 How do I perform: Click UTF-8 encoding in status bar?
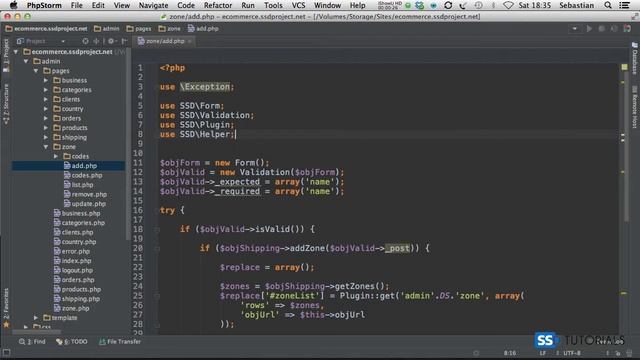(572, 353)
